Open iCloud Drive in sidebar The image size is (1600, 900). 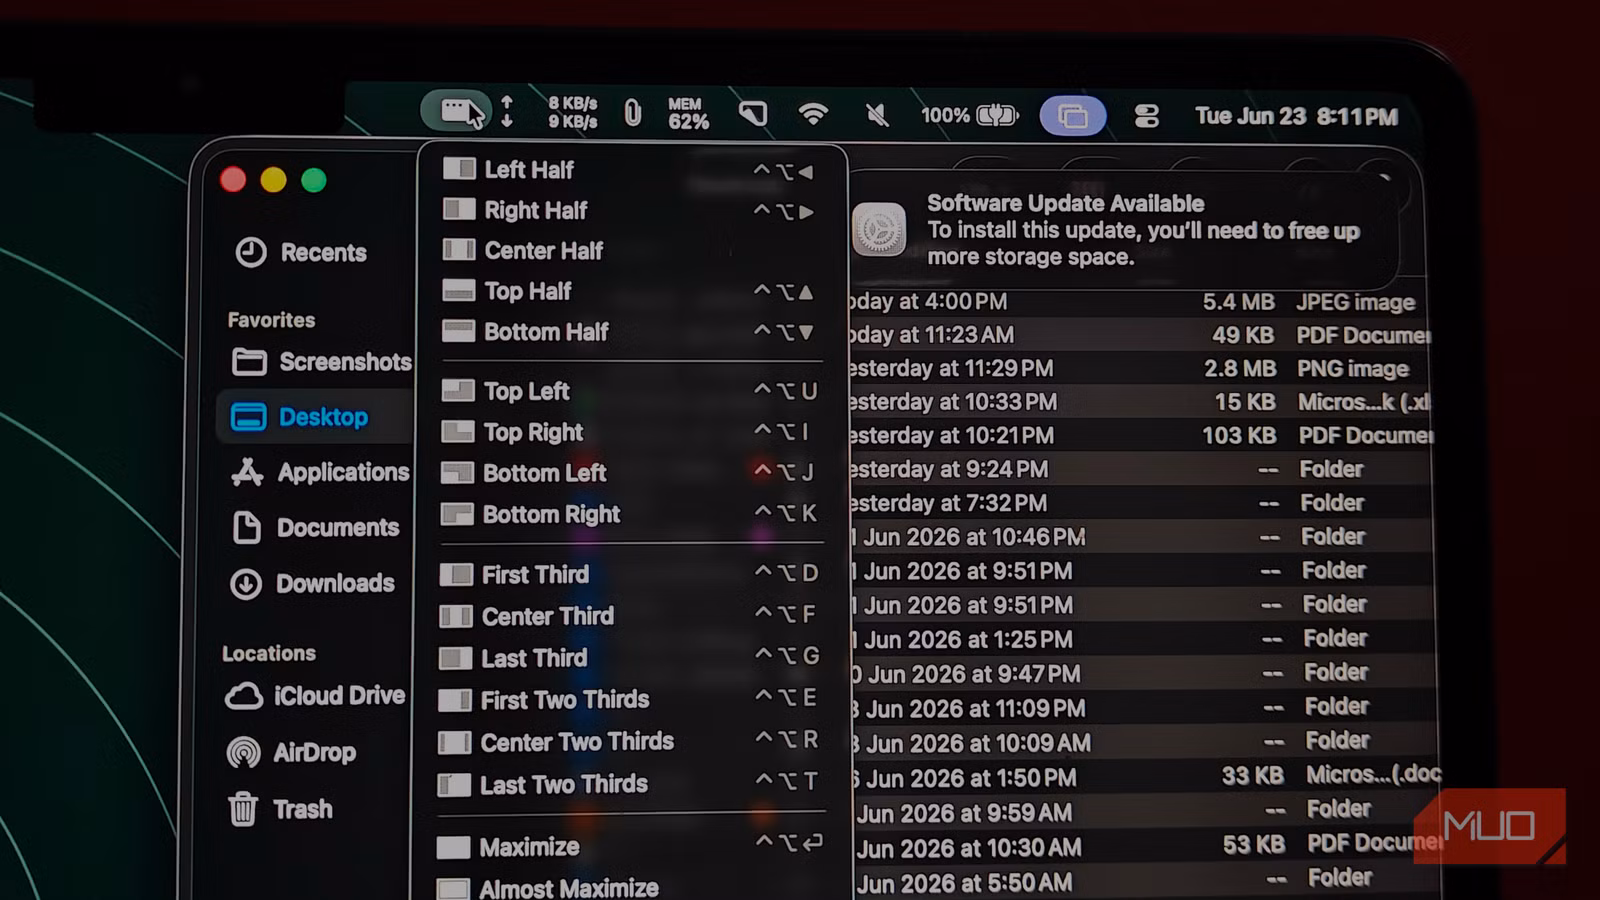(x=315, y=696)
